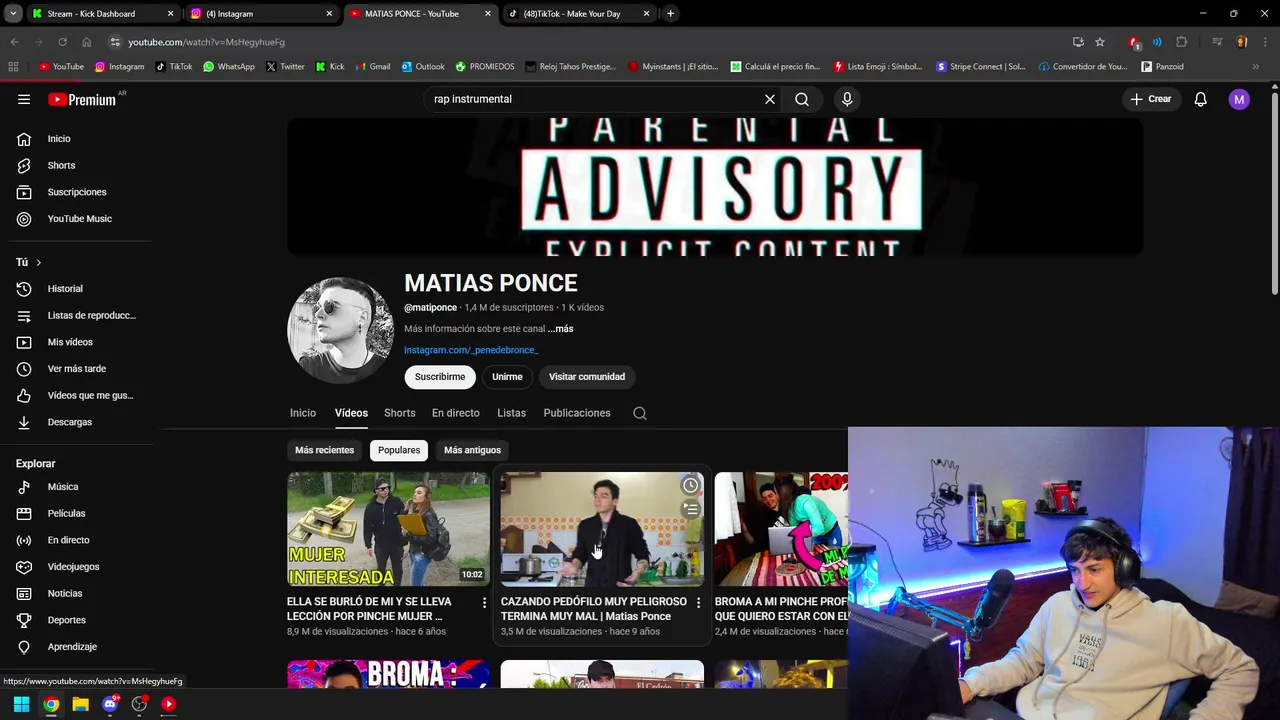Search within channel magnifier icon
The height and width of the screenshot is (720, 1280).
pos(640,413)
